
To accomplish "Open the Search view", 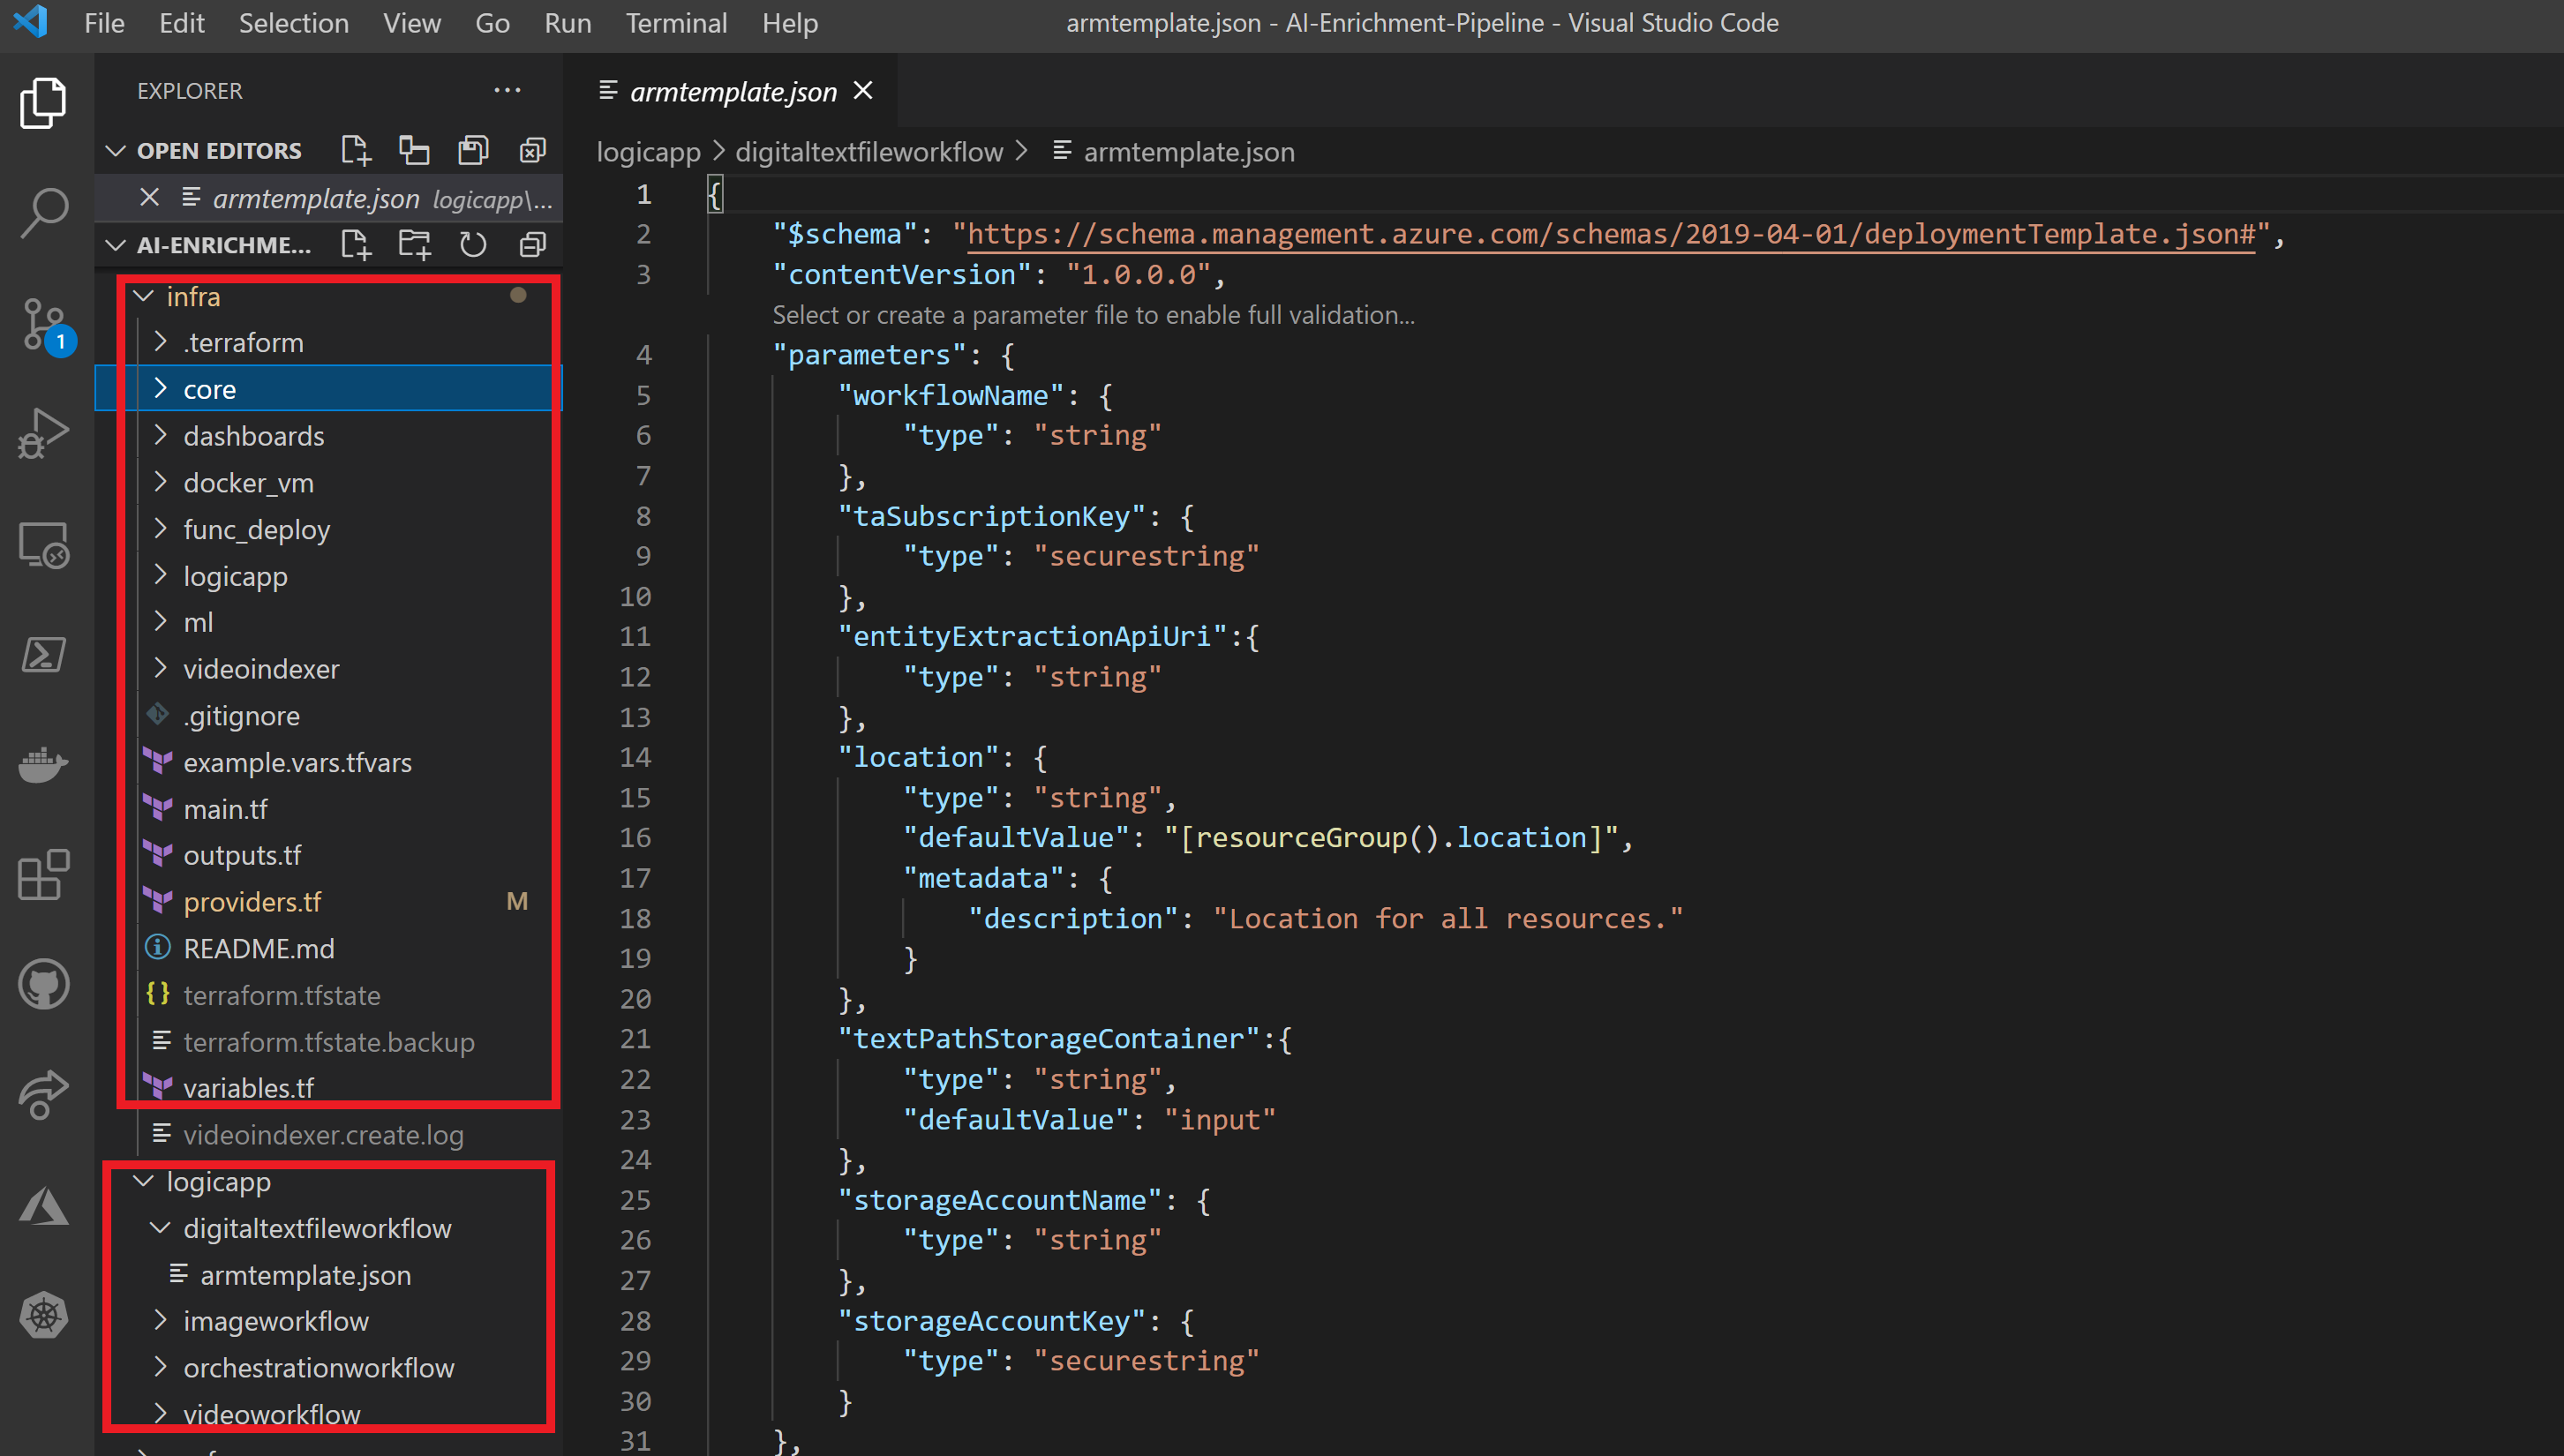I will click(43, 213).
